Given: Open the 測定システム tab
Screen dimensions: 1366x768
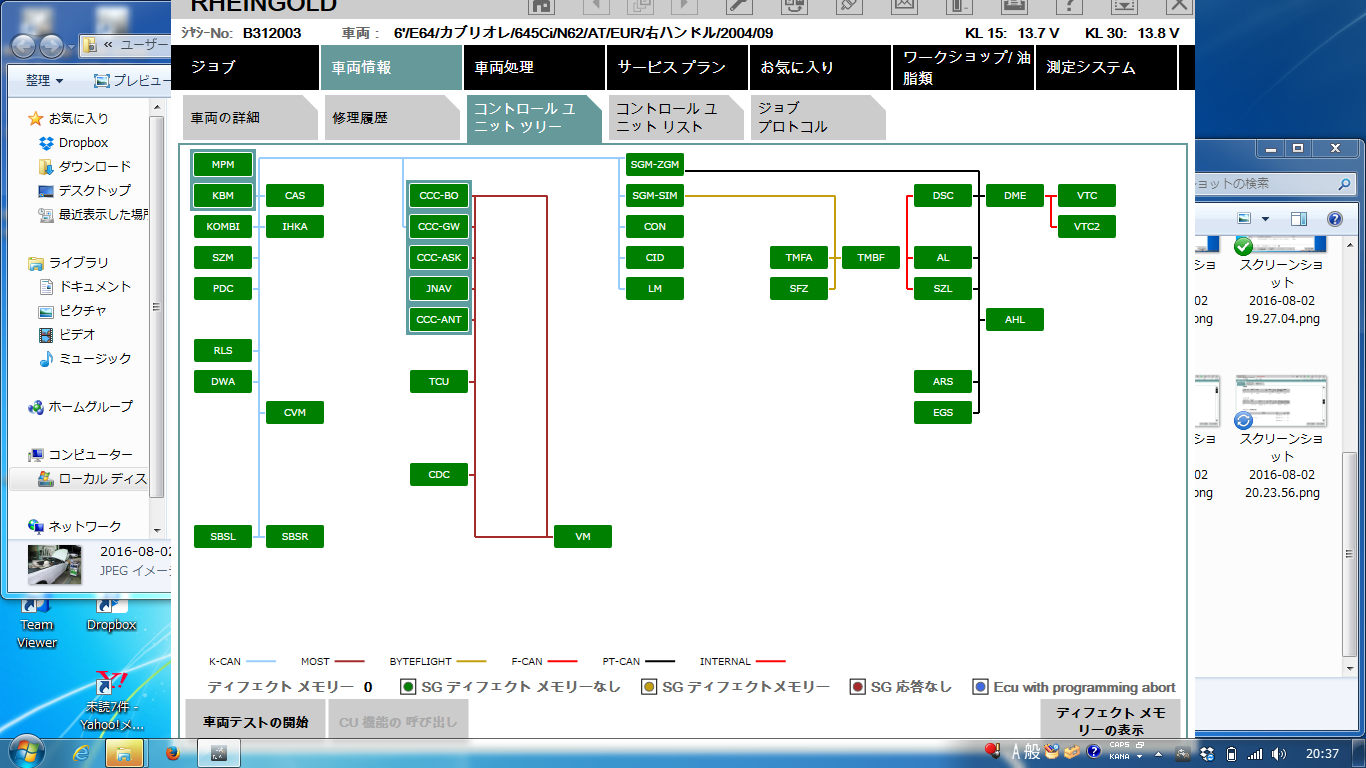Looking at the screenshot, I should pos(1106,68).
